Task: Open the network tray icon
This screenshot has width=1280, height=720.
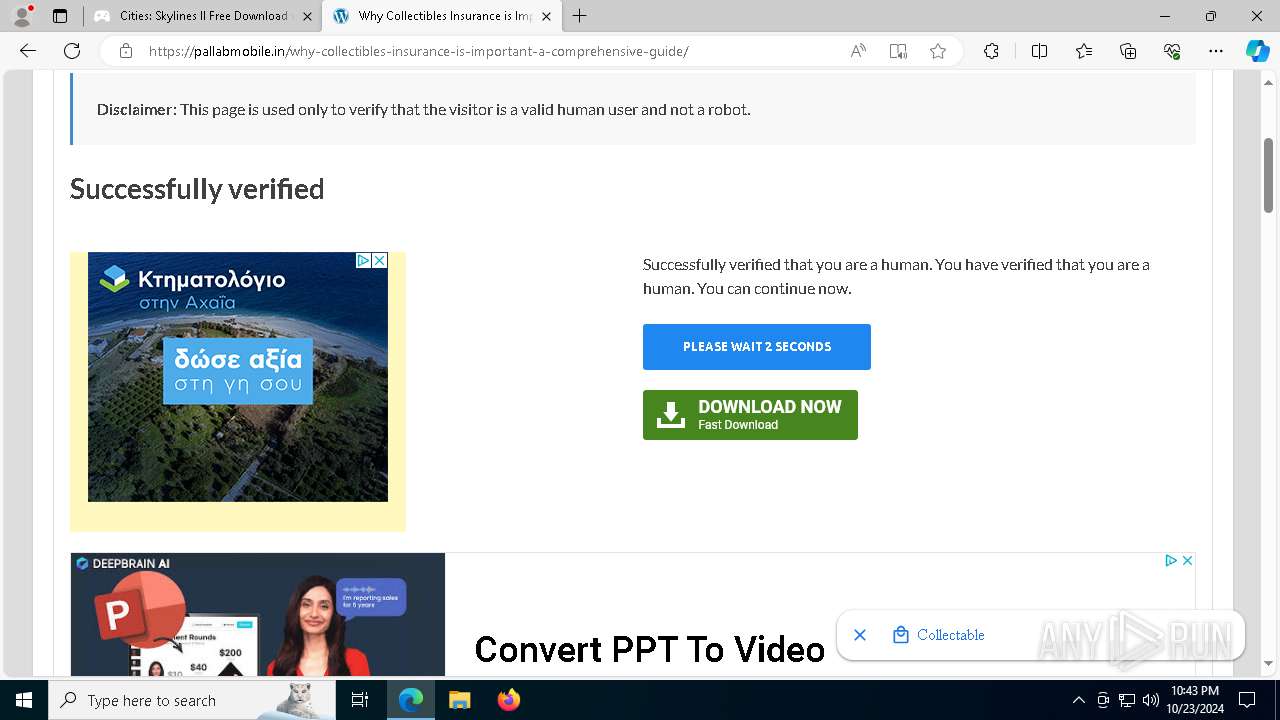Action: click(x=1127, y=700)
